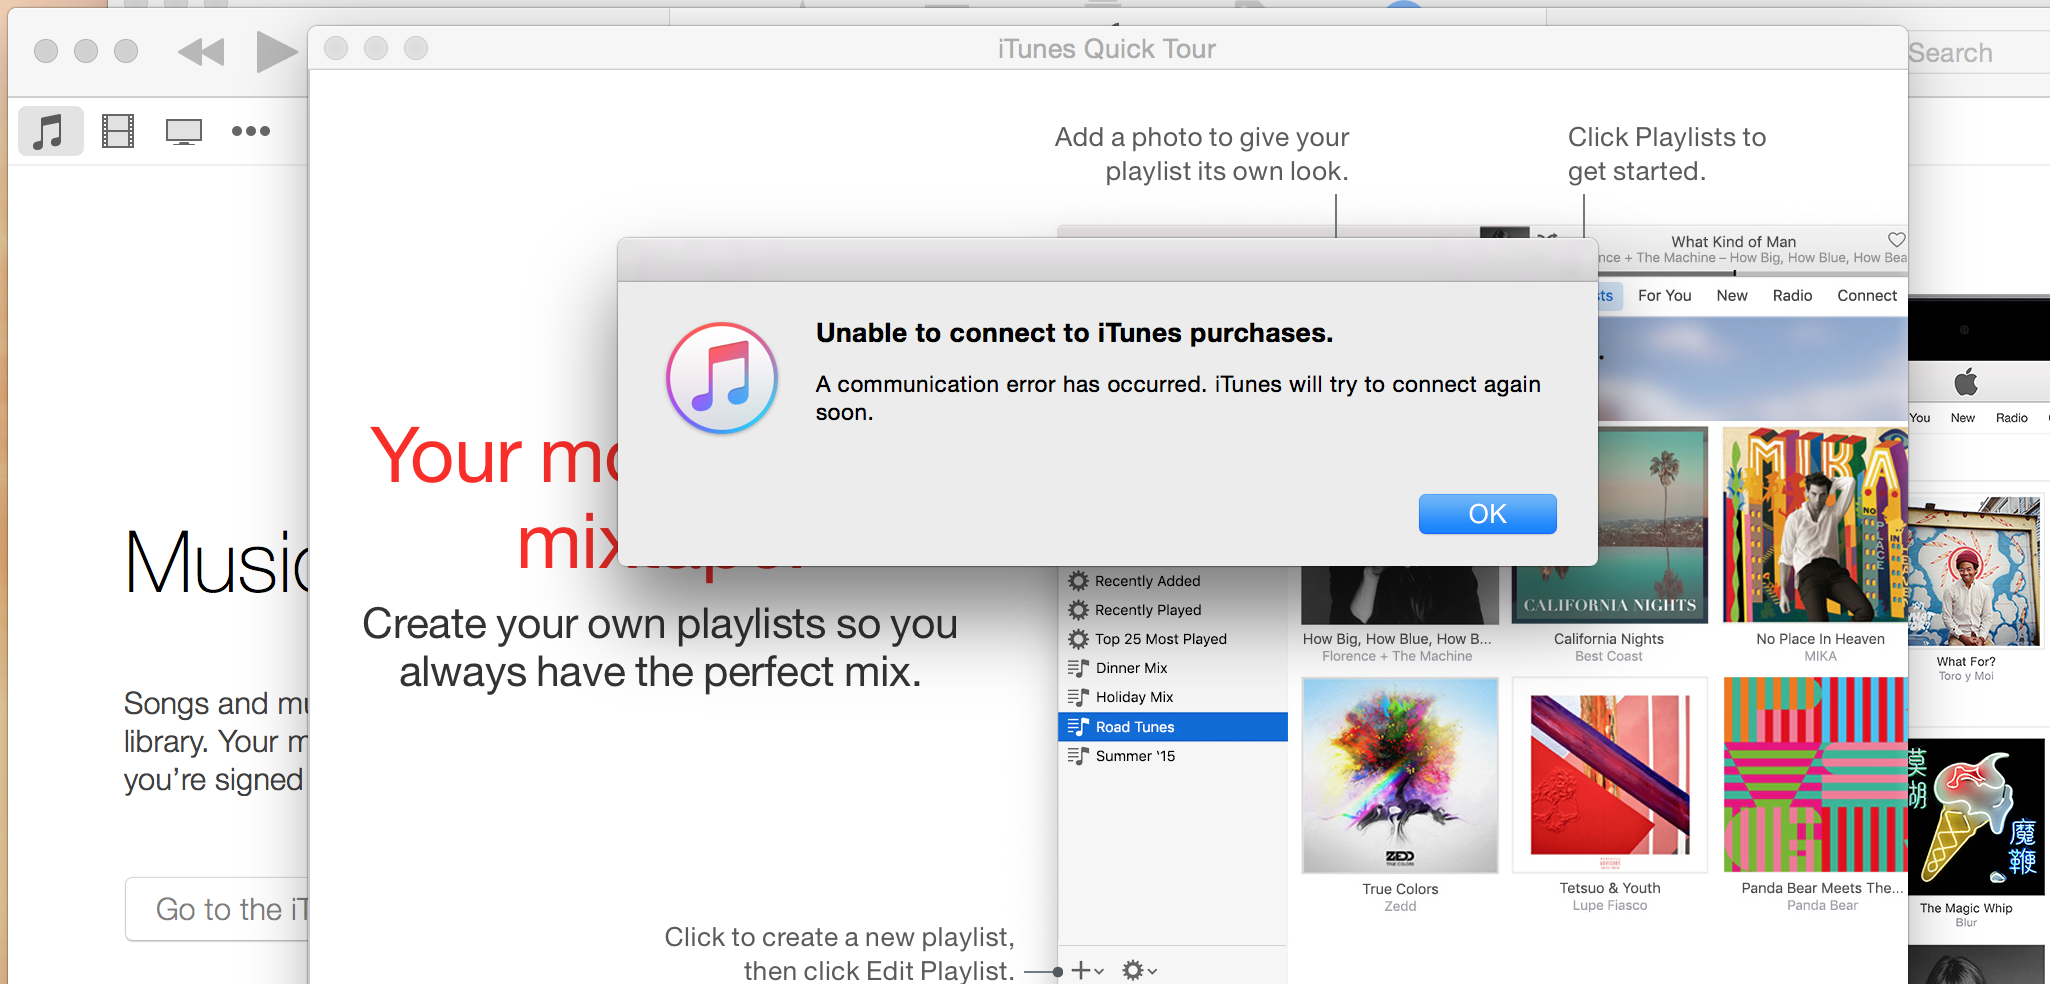Click the artist name 'Lupe Fiasco'
Viewport: 2050px width, 984px height.
[x=1610, y=905]
